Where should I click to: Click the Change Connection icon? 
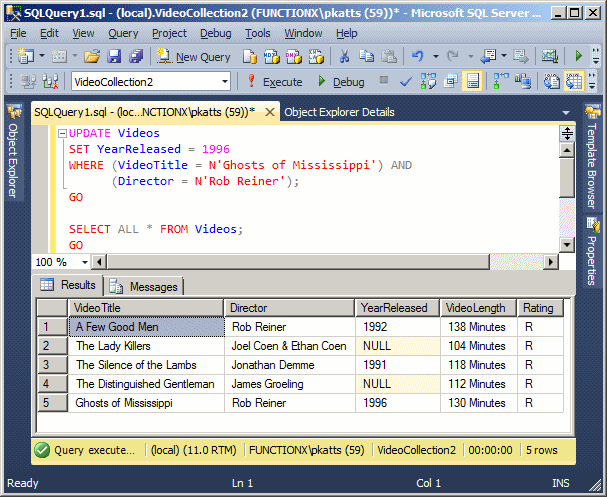[x=50, y=82]
